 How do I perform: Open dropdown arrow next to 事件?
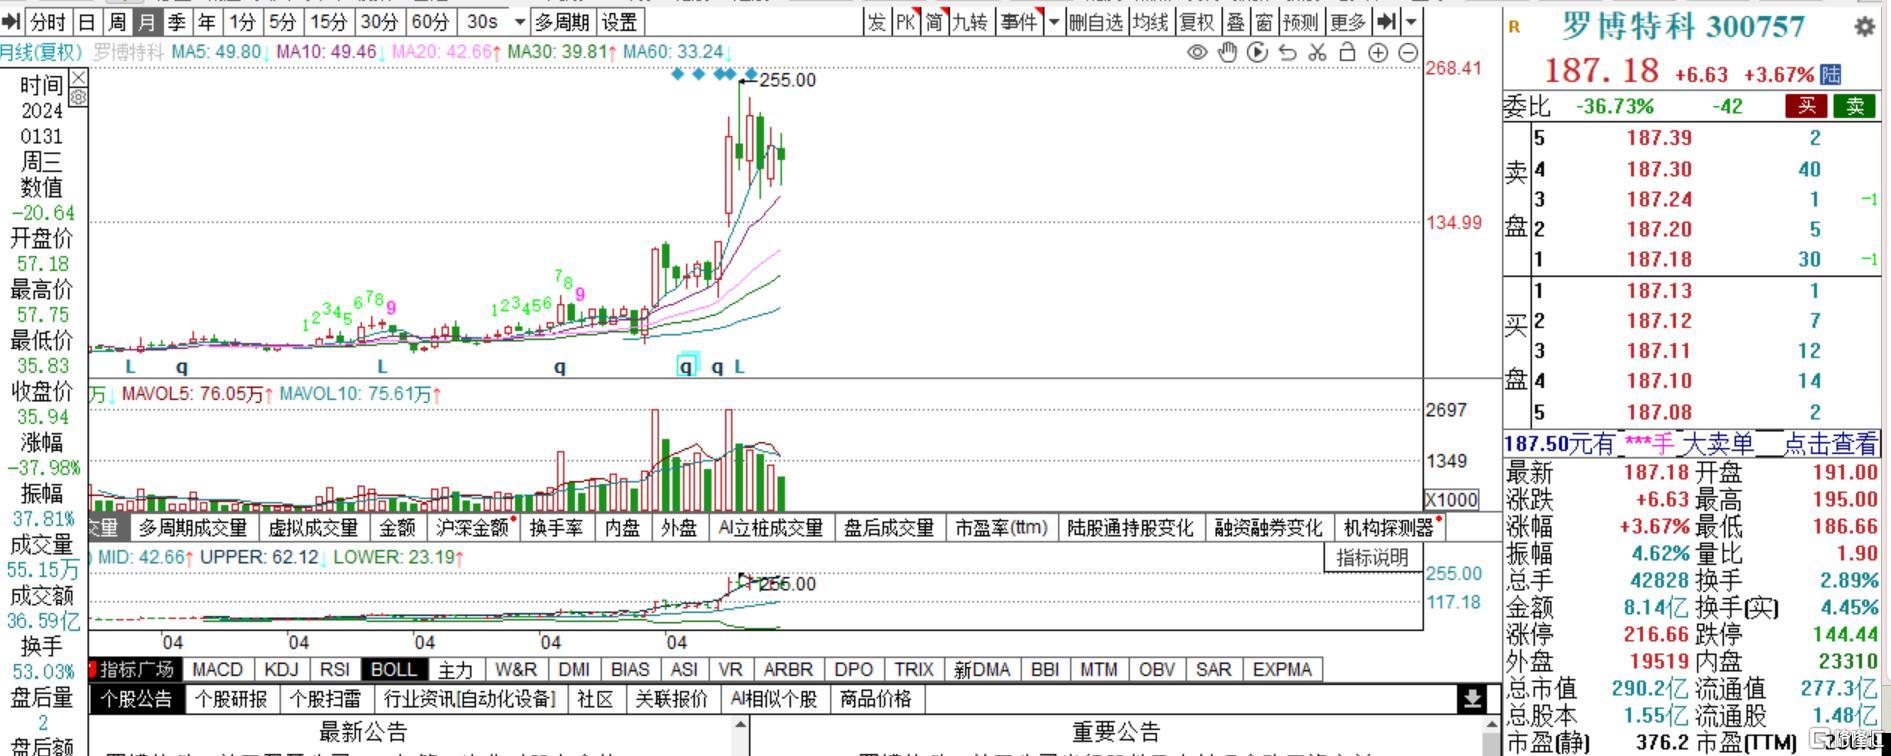click(1053, 21)
